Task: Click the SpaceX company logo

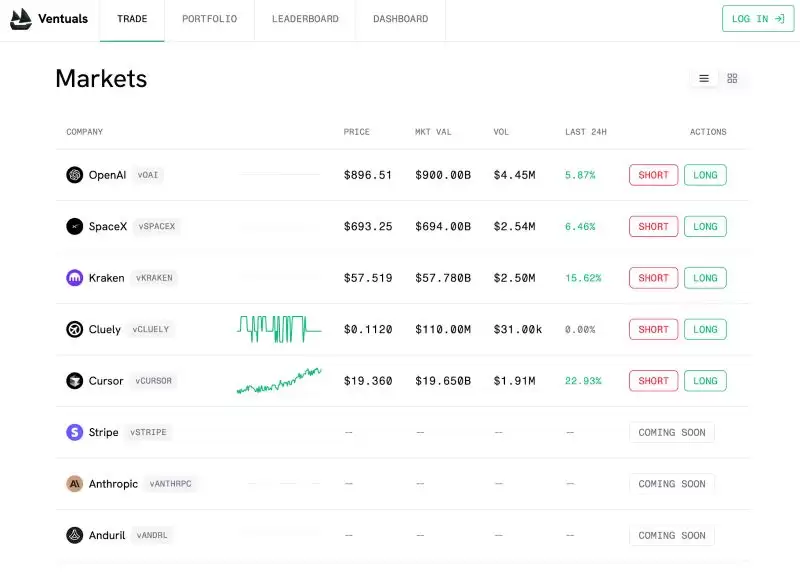Action: click(x=74, y=227)
